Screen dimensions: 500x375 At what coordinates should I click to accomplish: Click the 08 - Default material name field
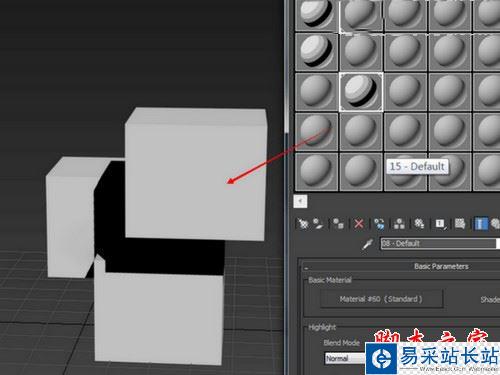click(x=438, y=243)
